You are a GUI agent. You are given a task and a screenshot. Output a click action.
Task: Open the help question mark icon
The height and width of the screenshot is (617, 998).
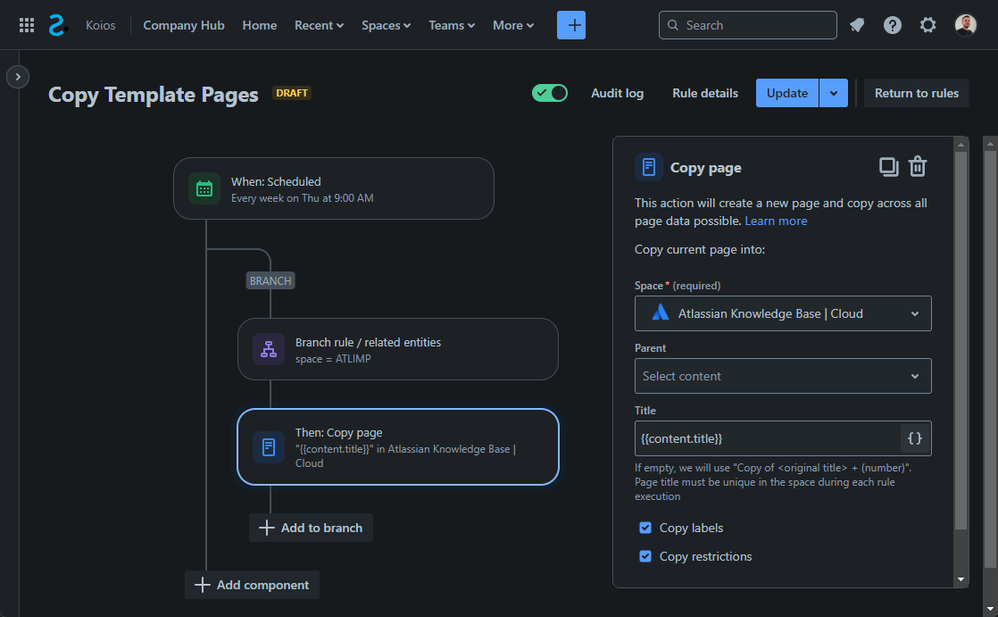(892, 25)
